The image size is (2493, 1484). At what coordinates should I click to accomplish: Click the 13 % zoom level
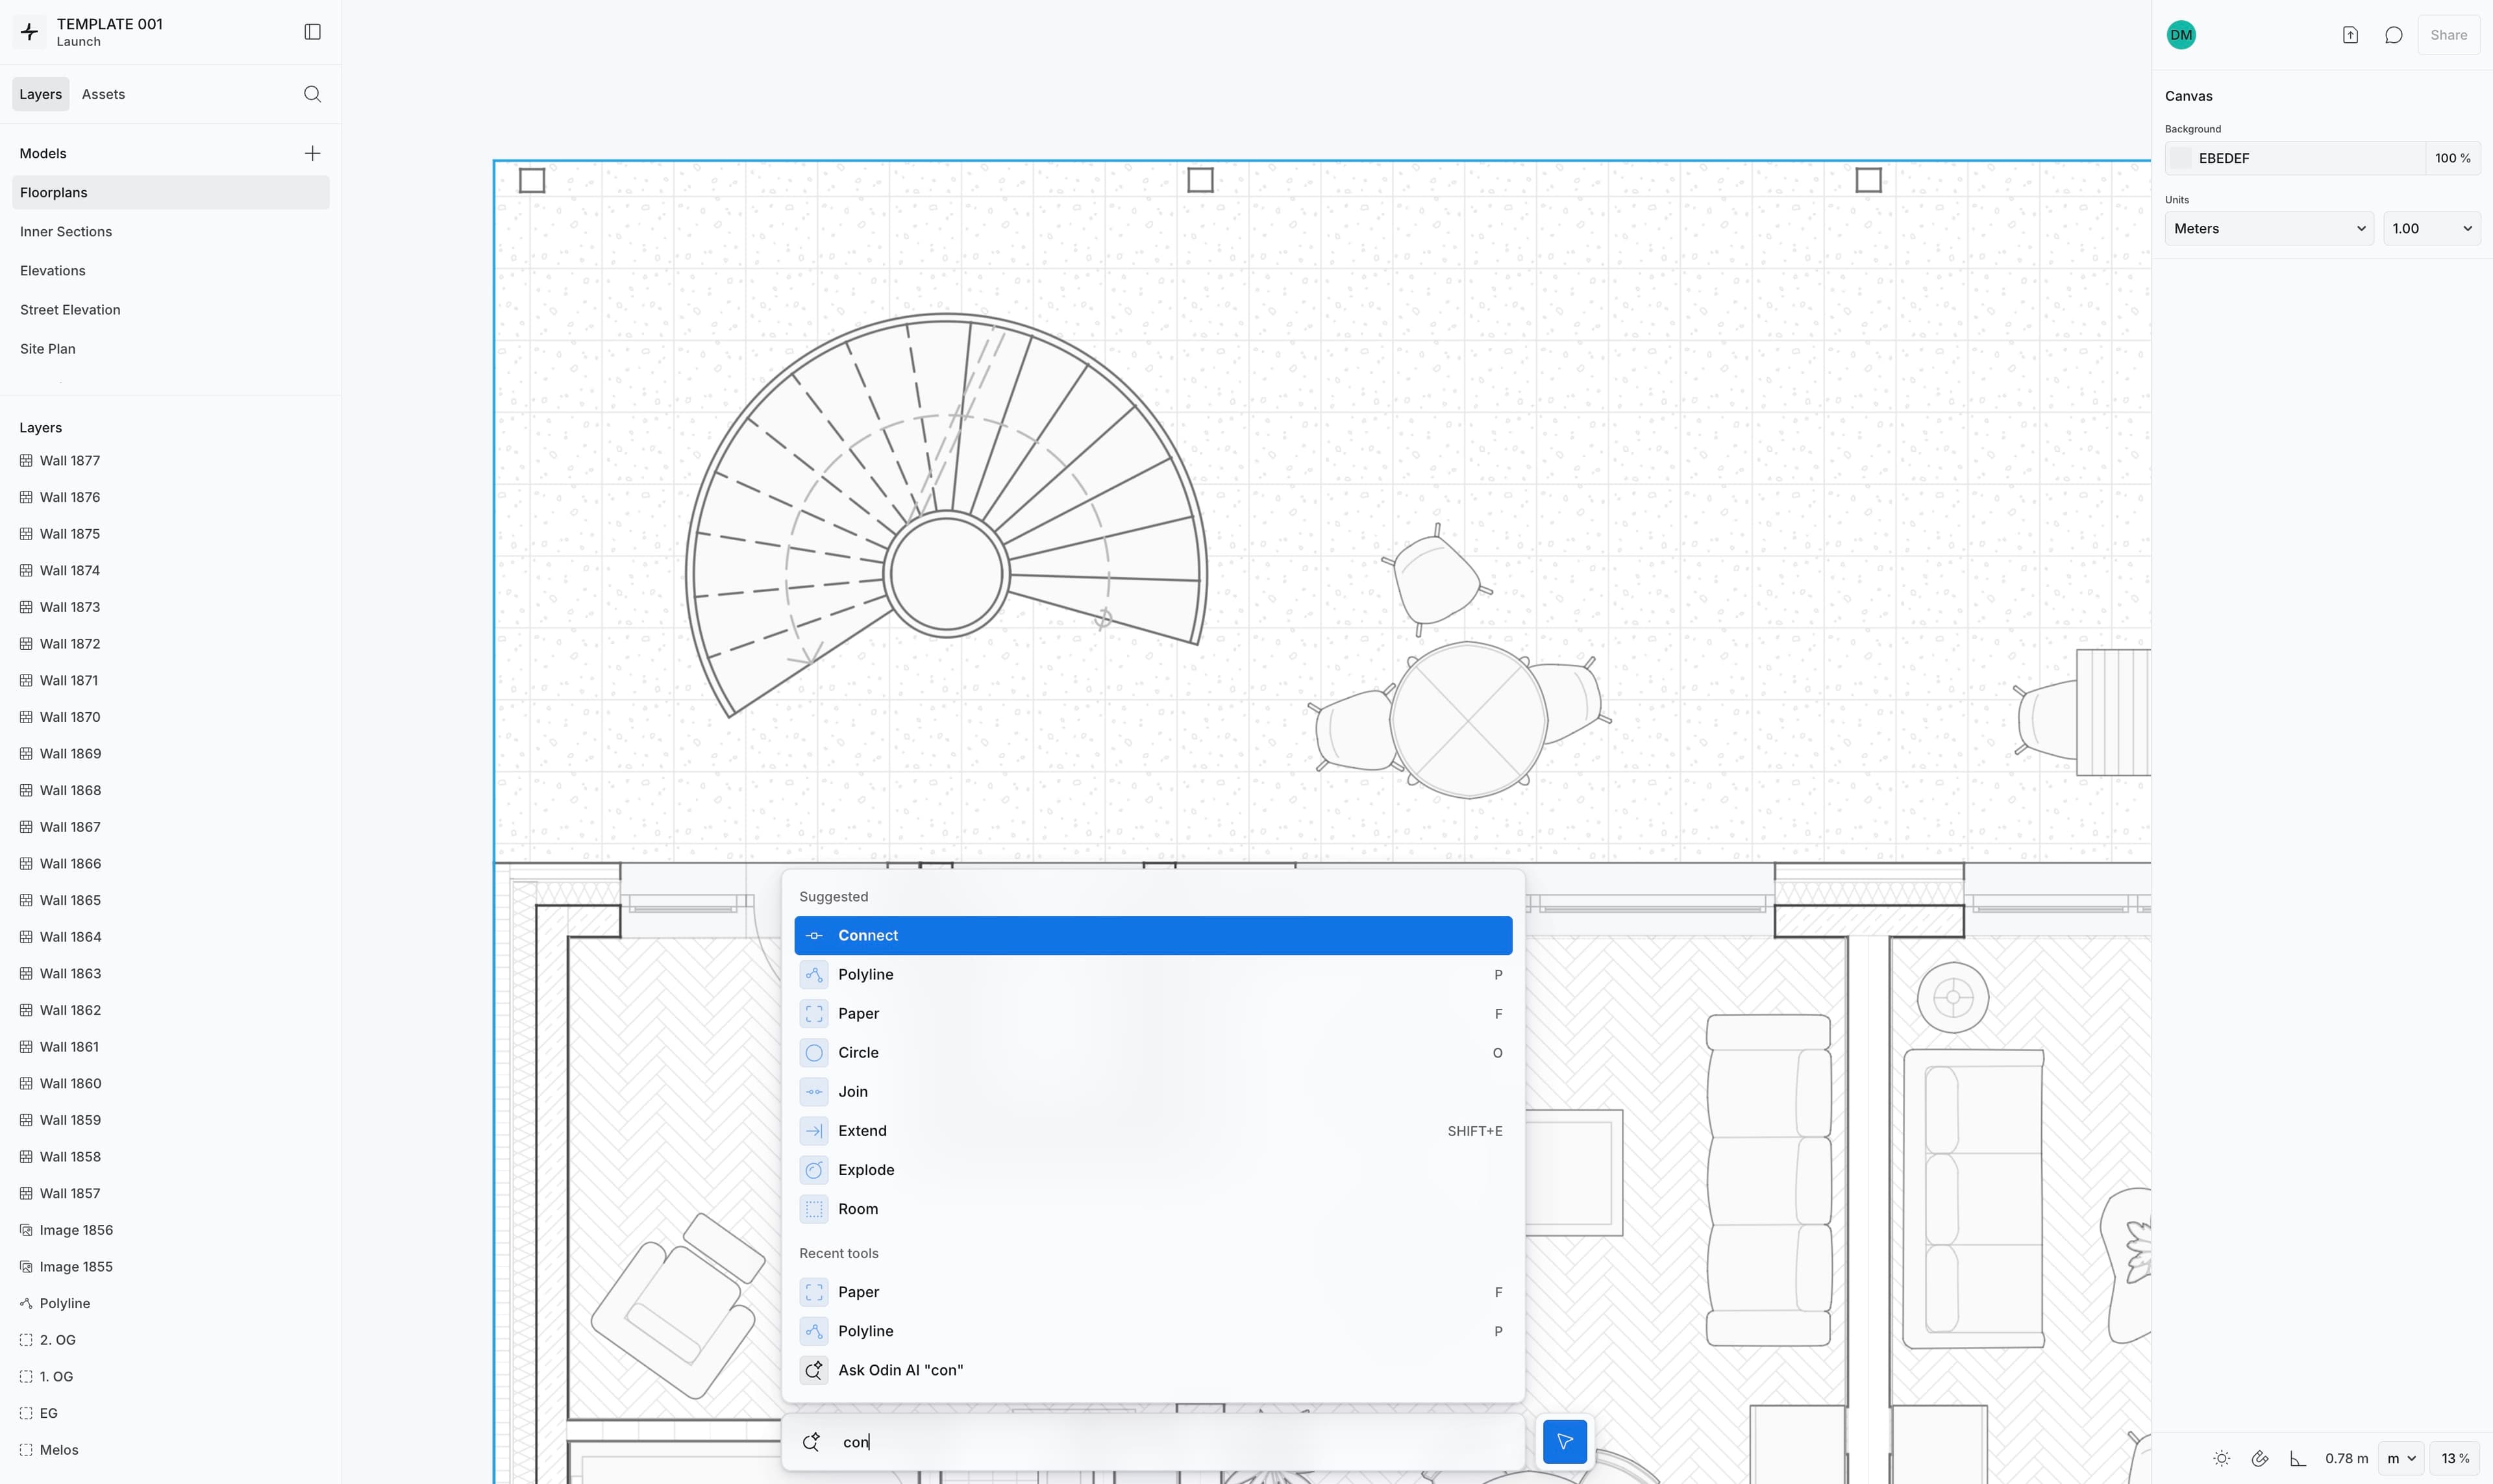[x=2455, y=1458]
